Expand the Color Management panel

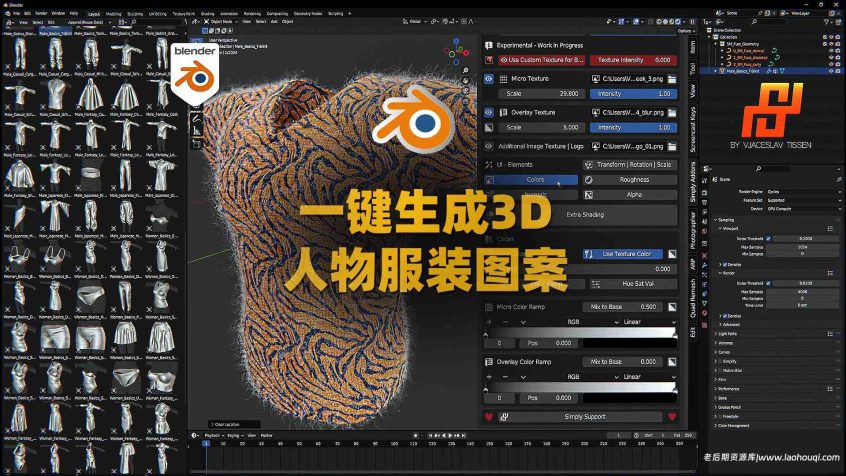[716, 425]
